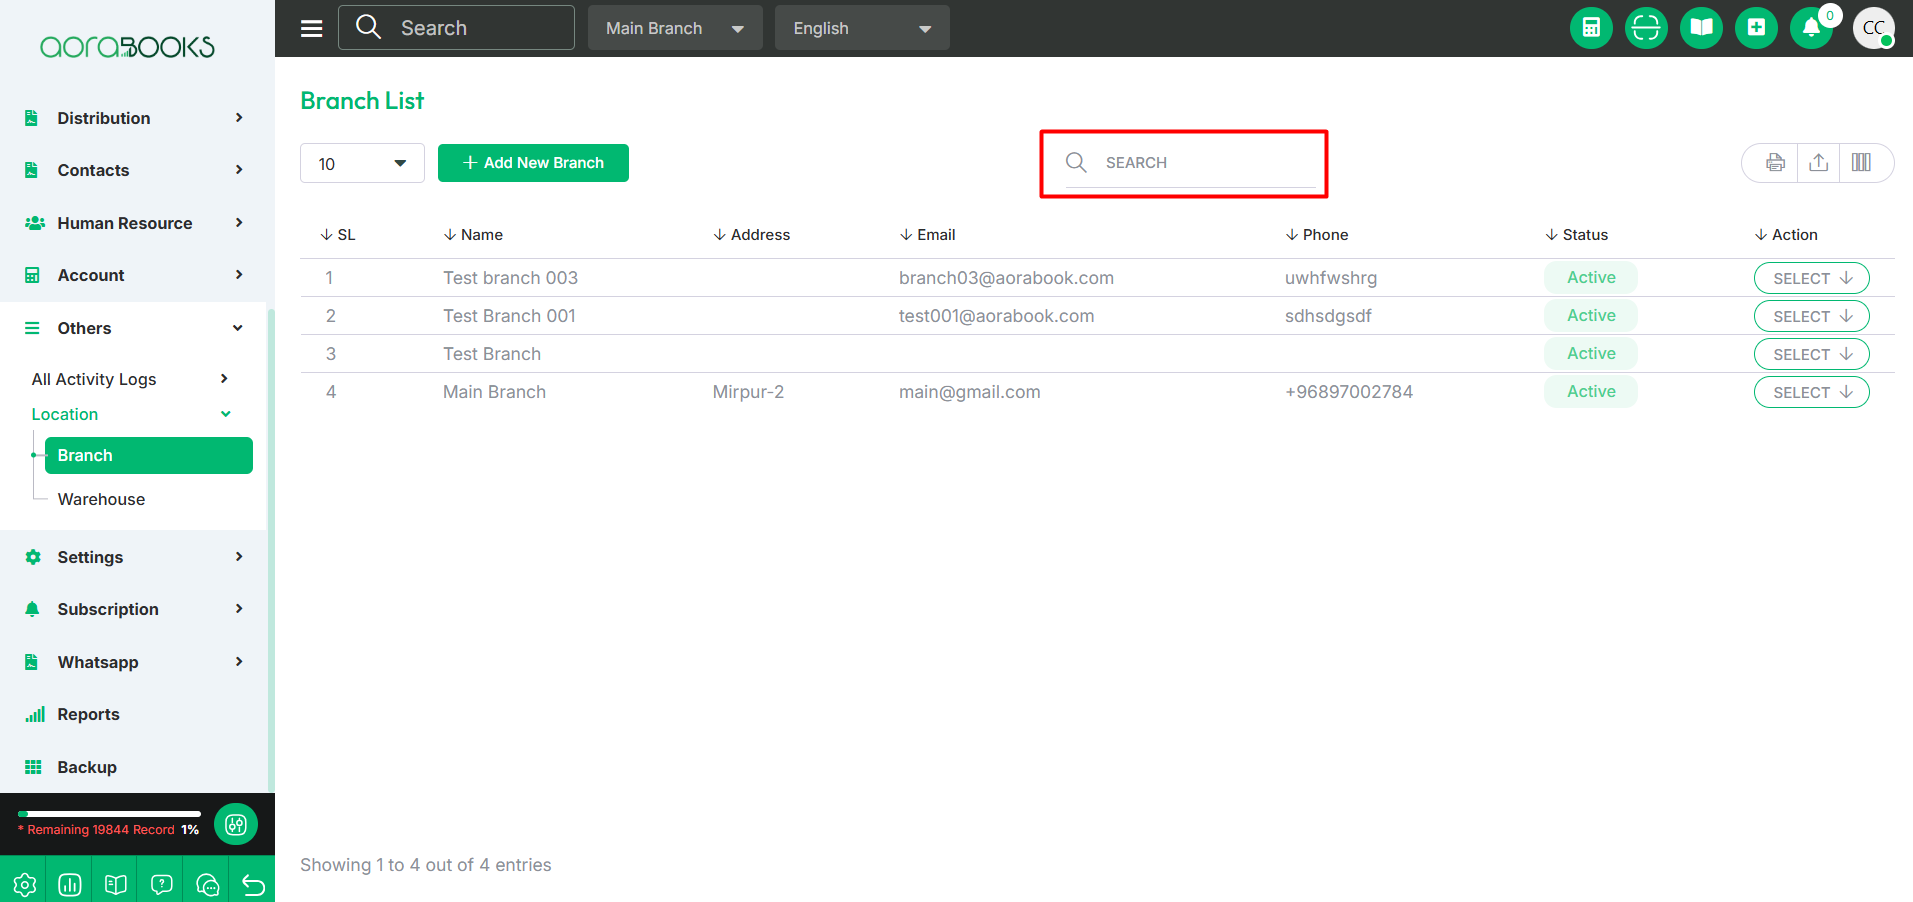Screen dimensions: 1913x902
Task: Sort table by SL column
Action: tap(338, 234)
